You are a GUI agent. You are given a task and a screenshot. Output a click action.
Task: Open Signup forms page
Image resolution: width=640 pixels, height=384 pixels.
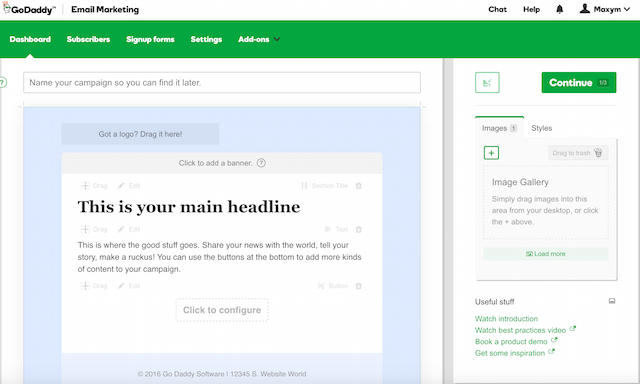[150, 39]
